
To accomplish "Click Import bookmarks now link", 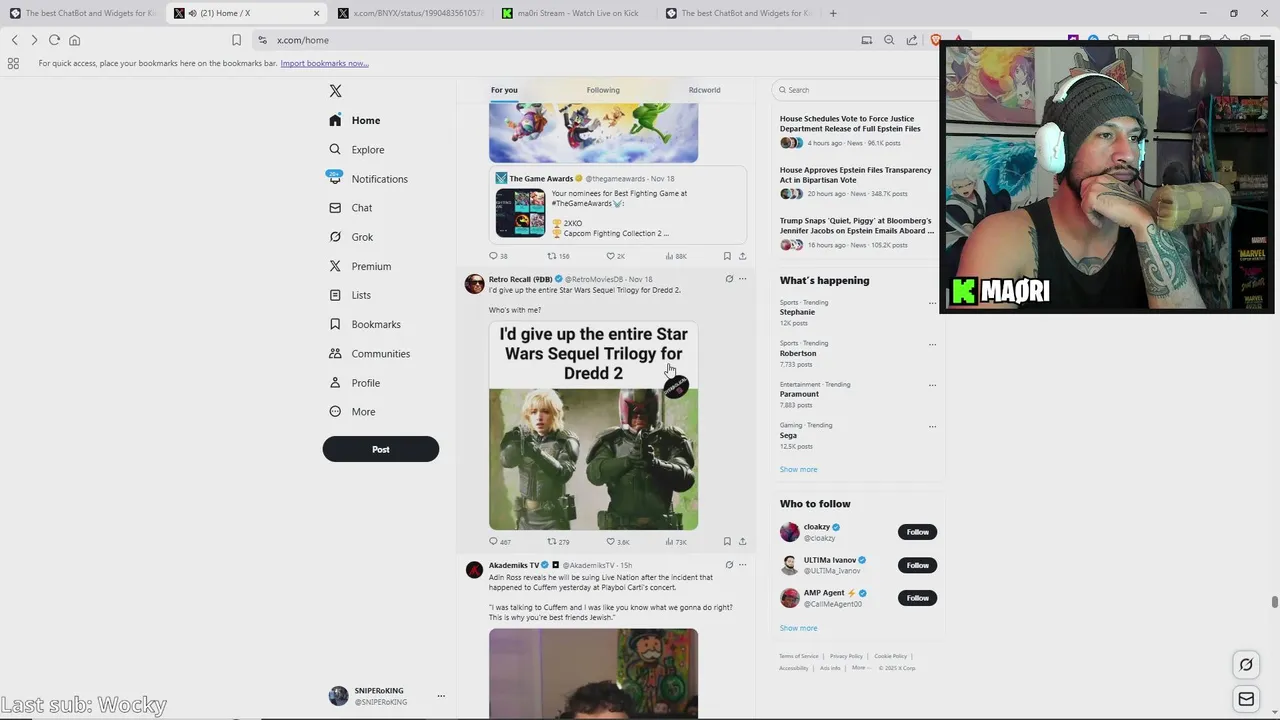I will coord(324,63).
